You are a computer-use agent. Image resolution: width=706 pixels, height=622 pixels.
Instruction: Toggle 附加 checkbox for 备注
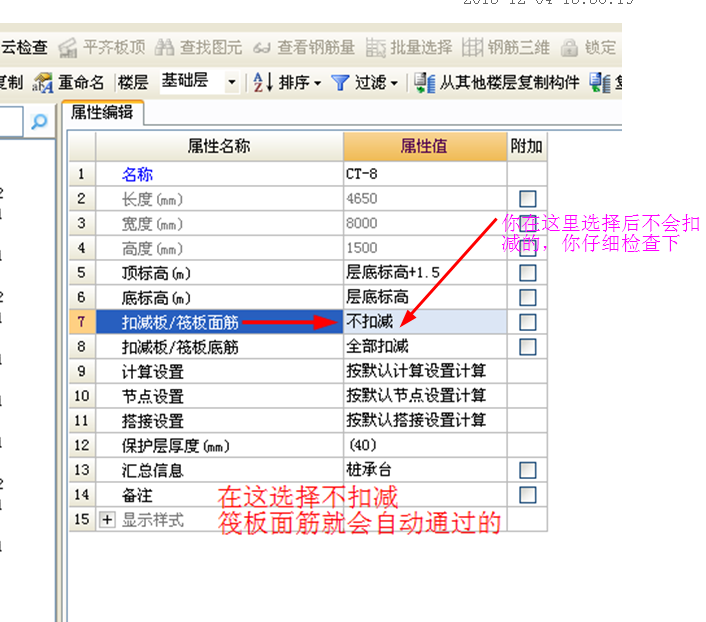[x=527, y=495]
